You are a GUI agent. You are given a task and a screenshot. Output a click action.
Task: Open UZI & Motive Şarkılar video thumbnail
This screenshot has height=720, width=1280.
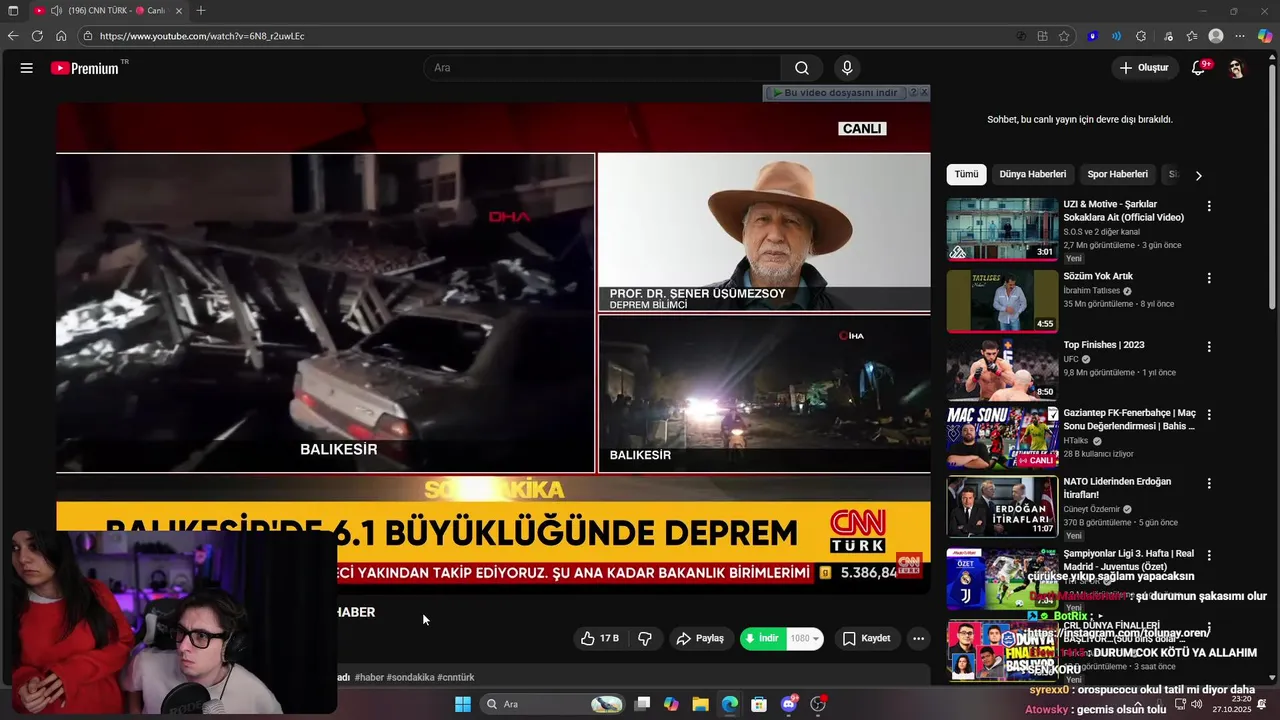pos(1002,229)
